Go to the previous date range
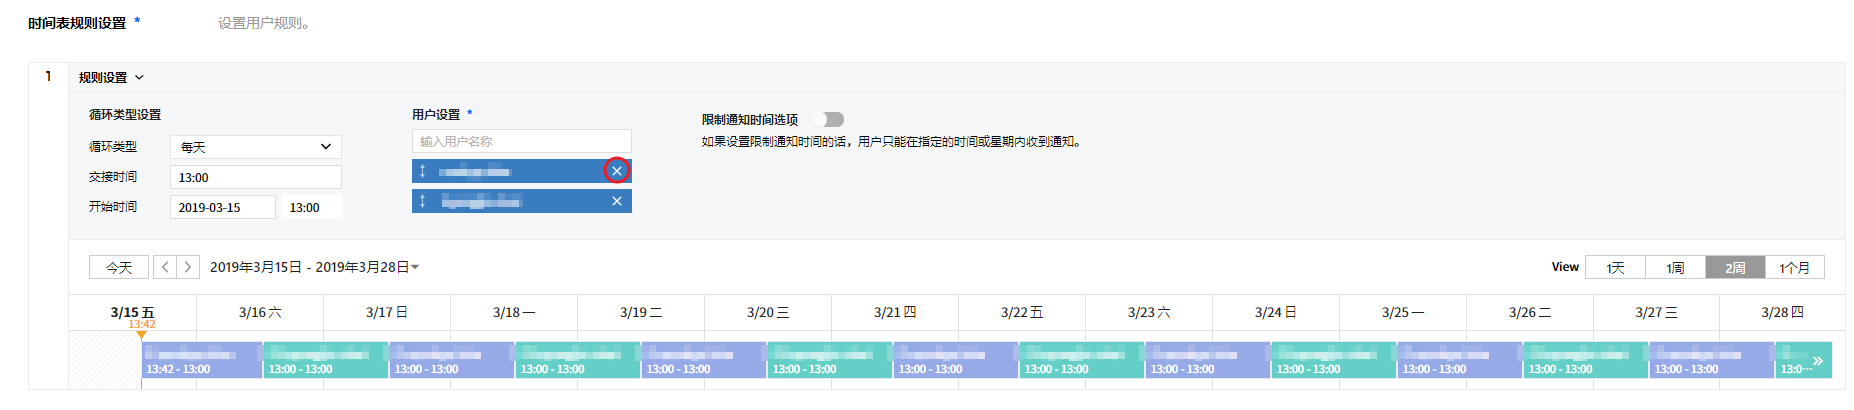Screen dimensions: 1854x410 (165, 267)
